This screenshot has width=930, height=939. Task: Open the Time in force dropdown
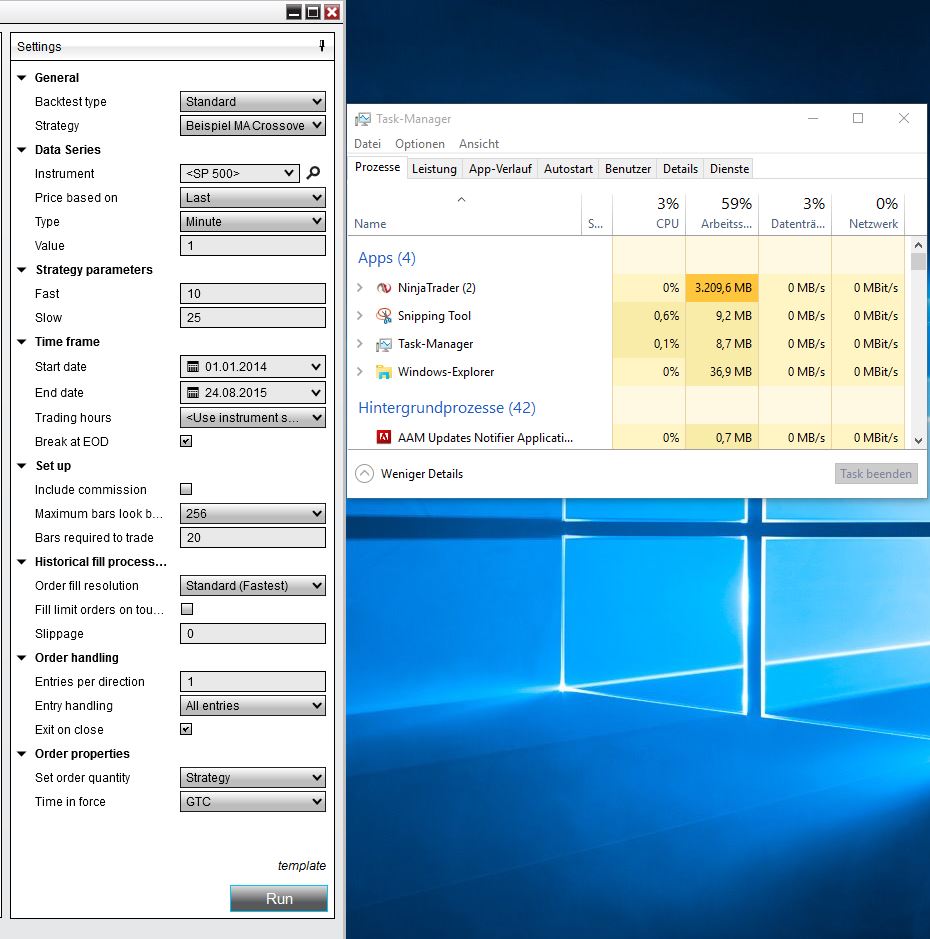[253, 801]
